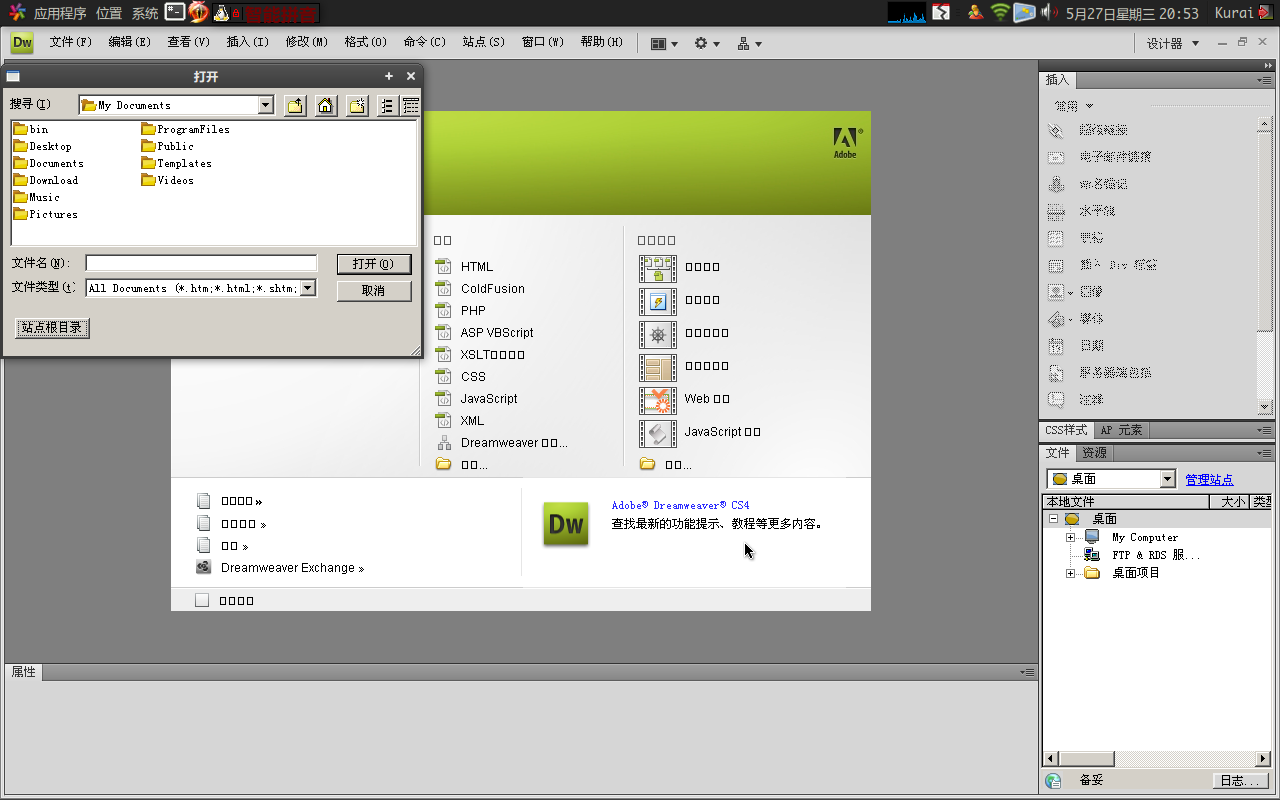
Task: Go up one folder level in 打开 dialog
Action: [x=295, y=105]
